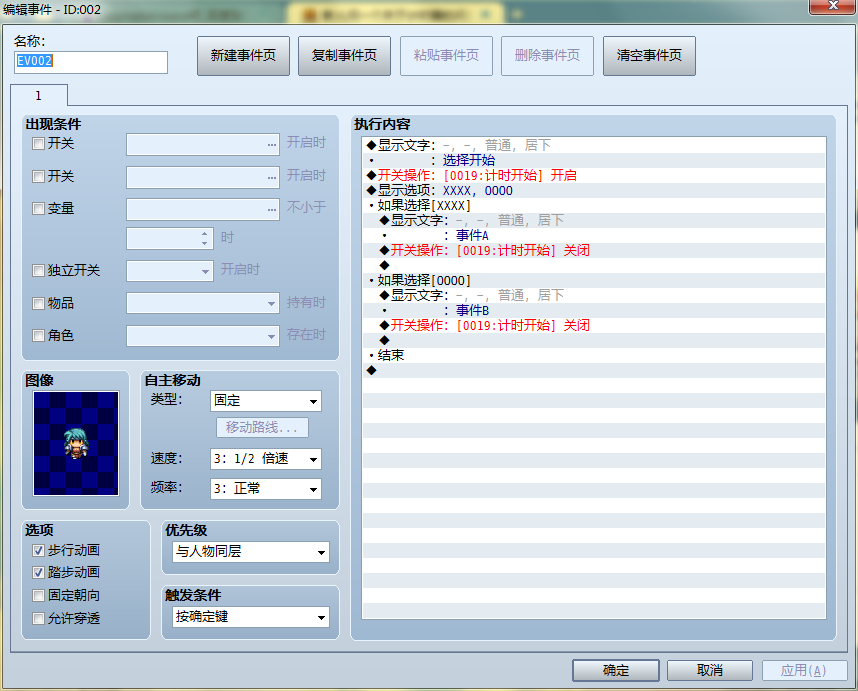This screenshot has height=691, width=858.
Task: Select the first line 显示文字 command
Action: pyautogui.click(x=594, y=145)
